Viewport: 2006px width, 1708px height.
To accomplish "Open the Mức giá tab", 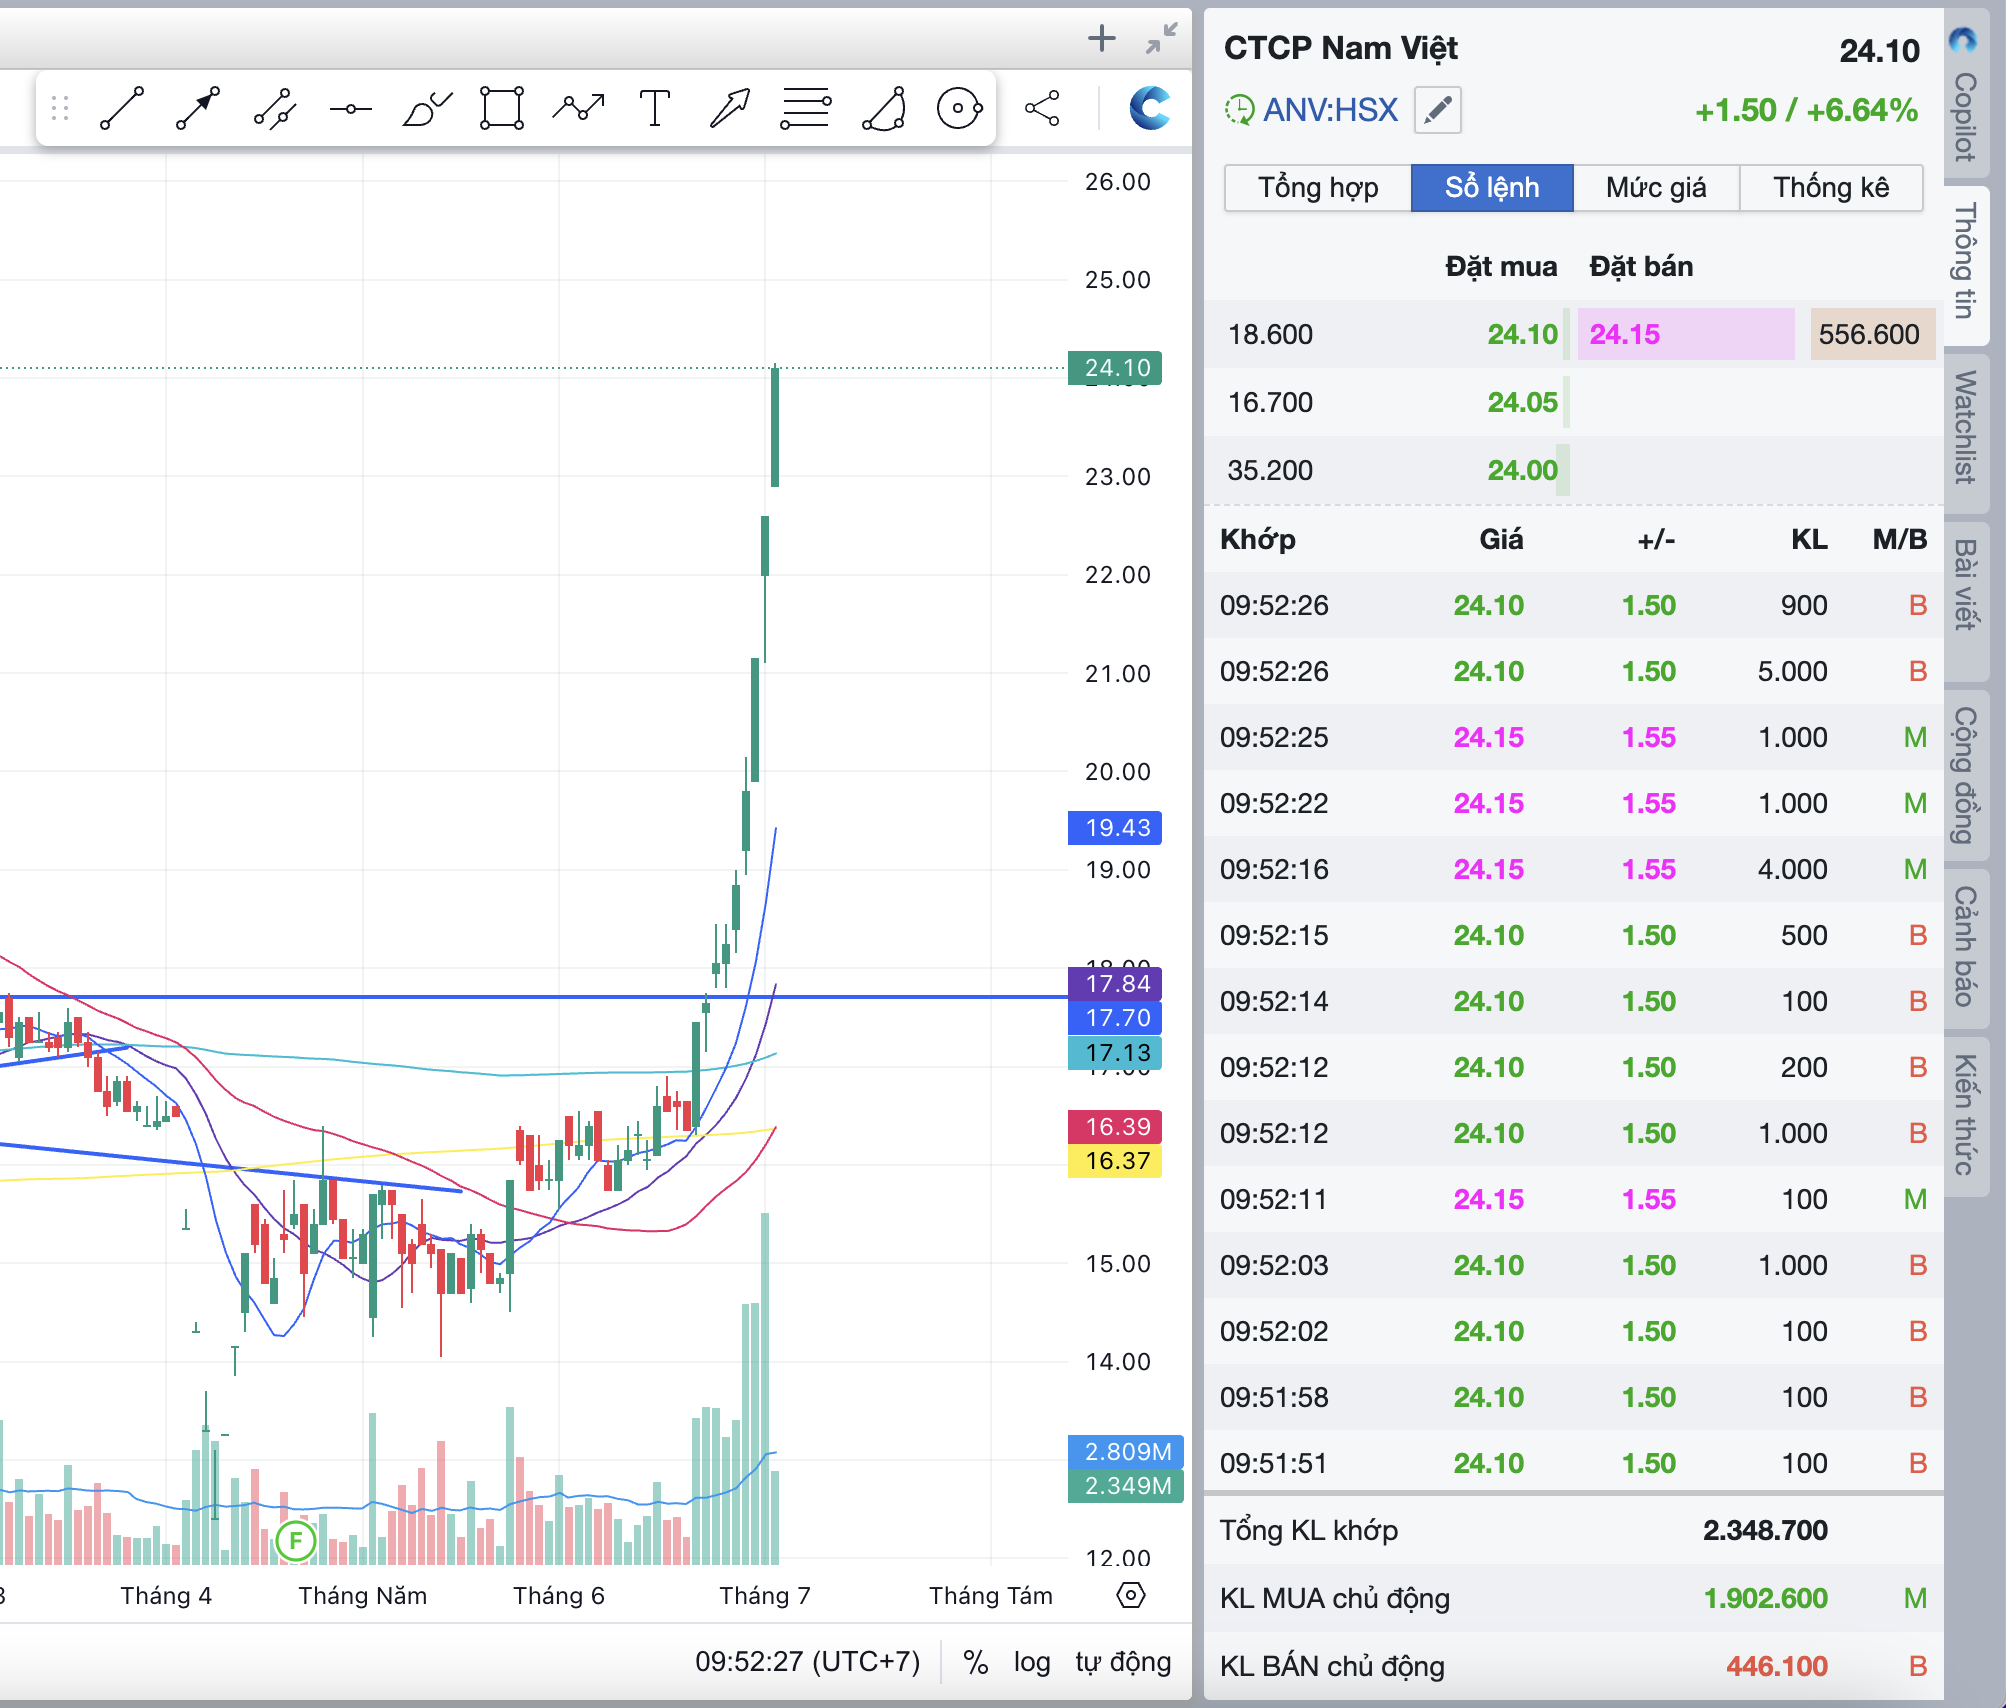I will coord(1656,188).
